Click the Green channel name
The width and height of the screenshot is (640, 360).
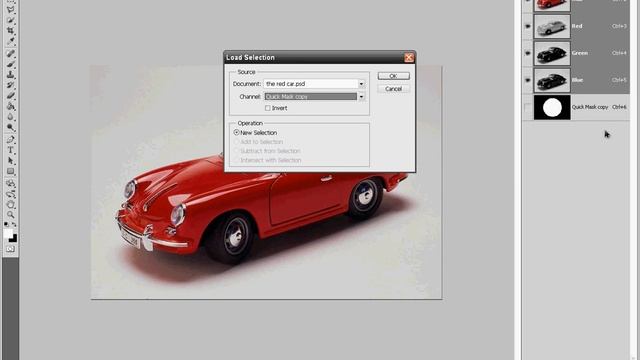click(x=580, y=53)
